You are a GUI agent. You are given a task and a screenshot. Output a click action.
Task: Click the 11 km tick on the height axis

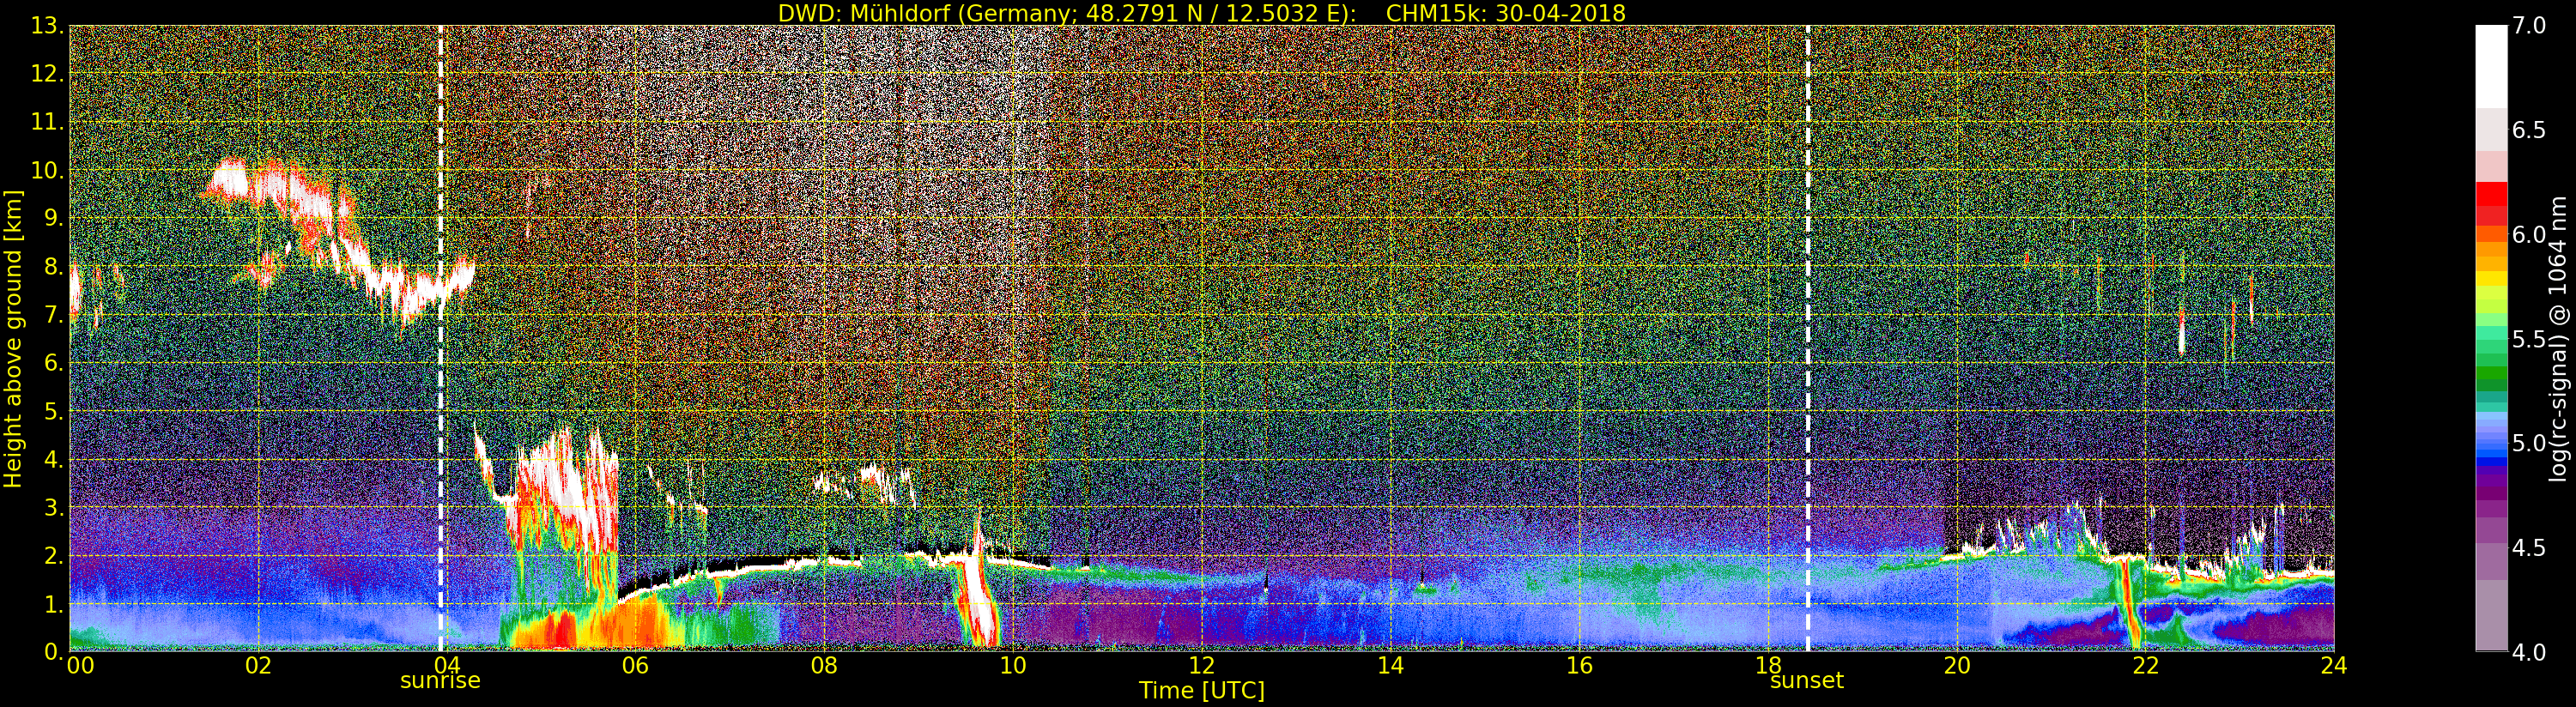[46, 122]
